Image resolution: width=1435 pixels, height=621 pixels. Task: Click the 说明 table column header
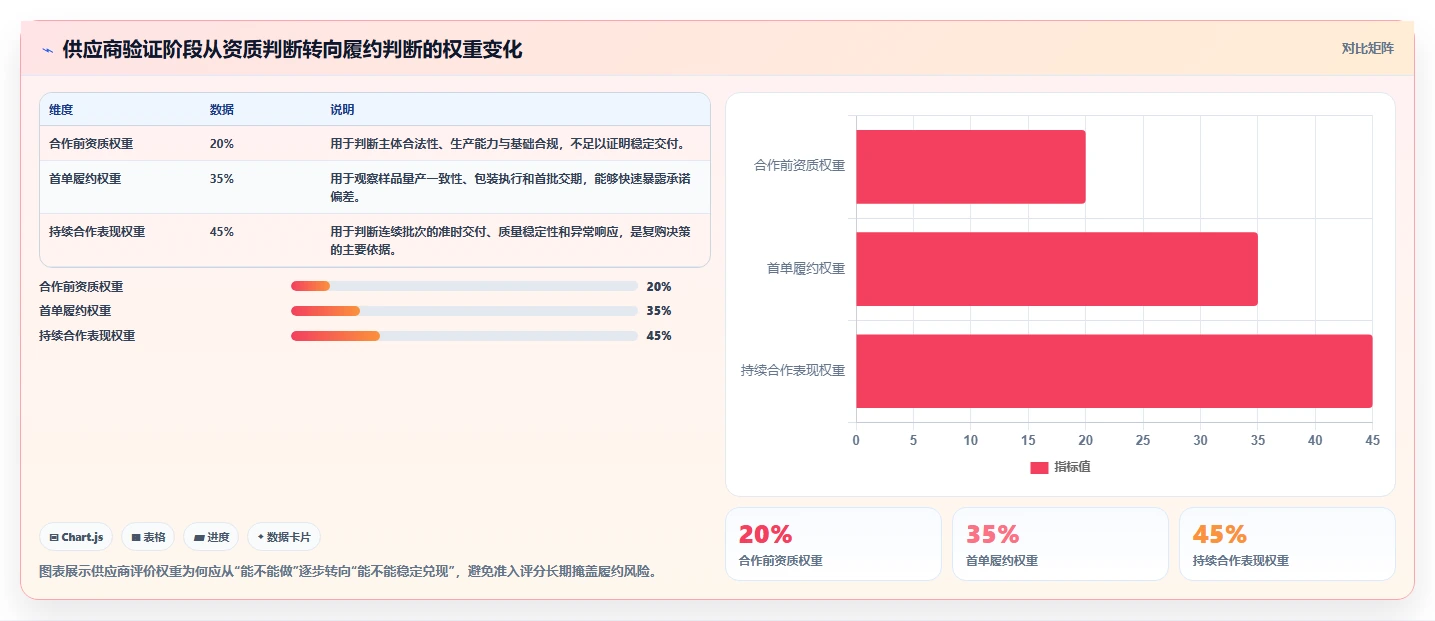342,109
